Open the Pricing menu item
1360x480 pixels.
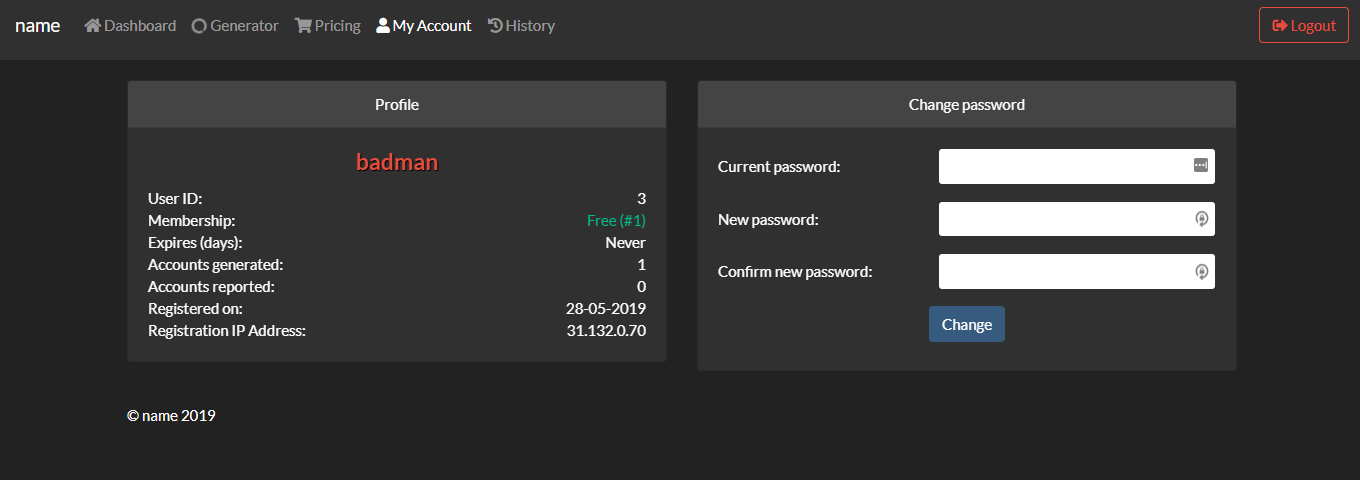click(328, 26)
